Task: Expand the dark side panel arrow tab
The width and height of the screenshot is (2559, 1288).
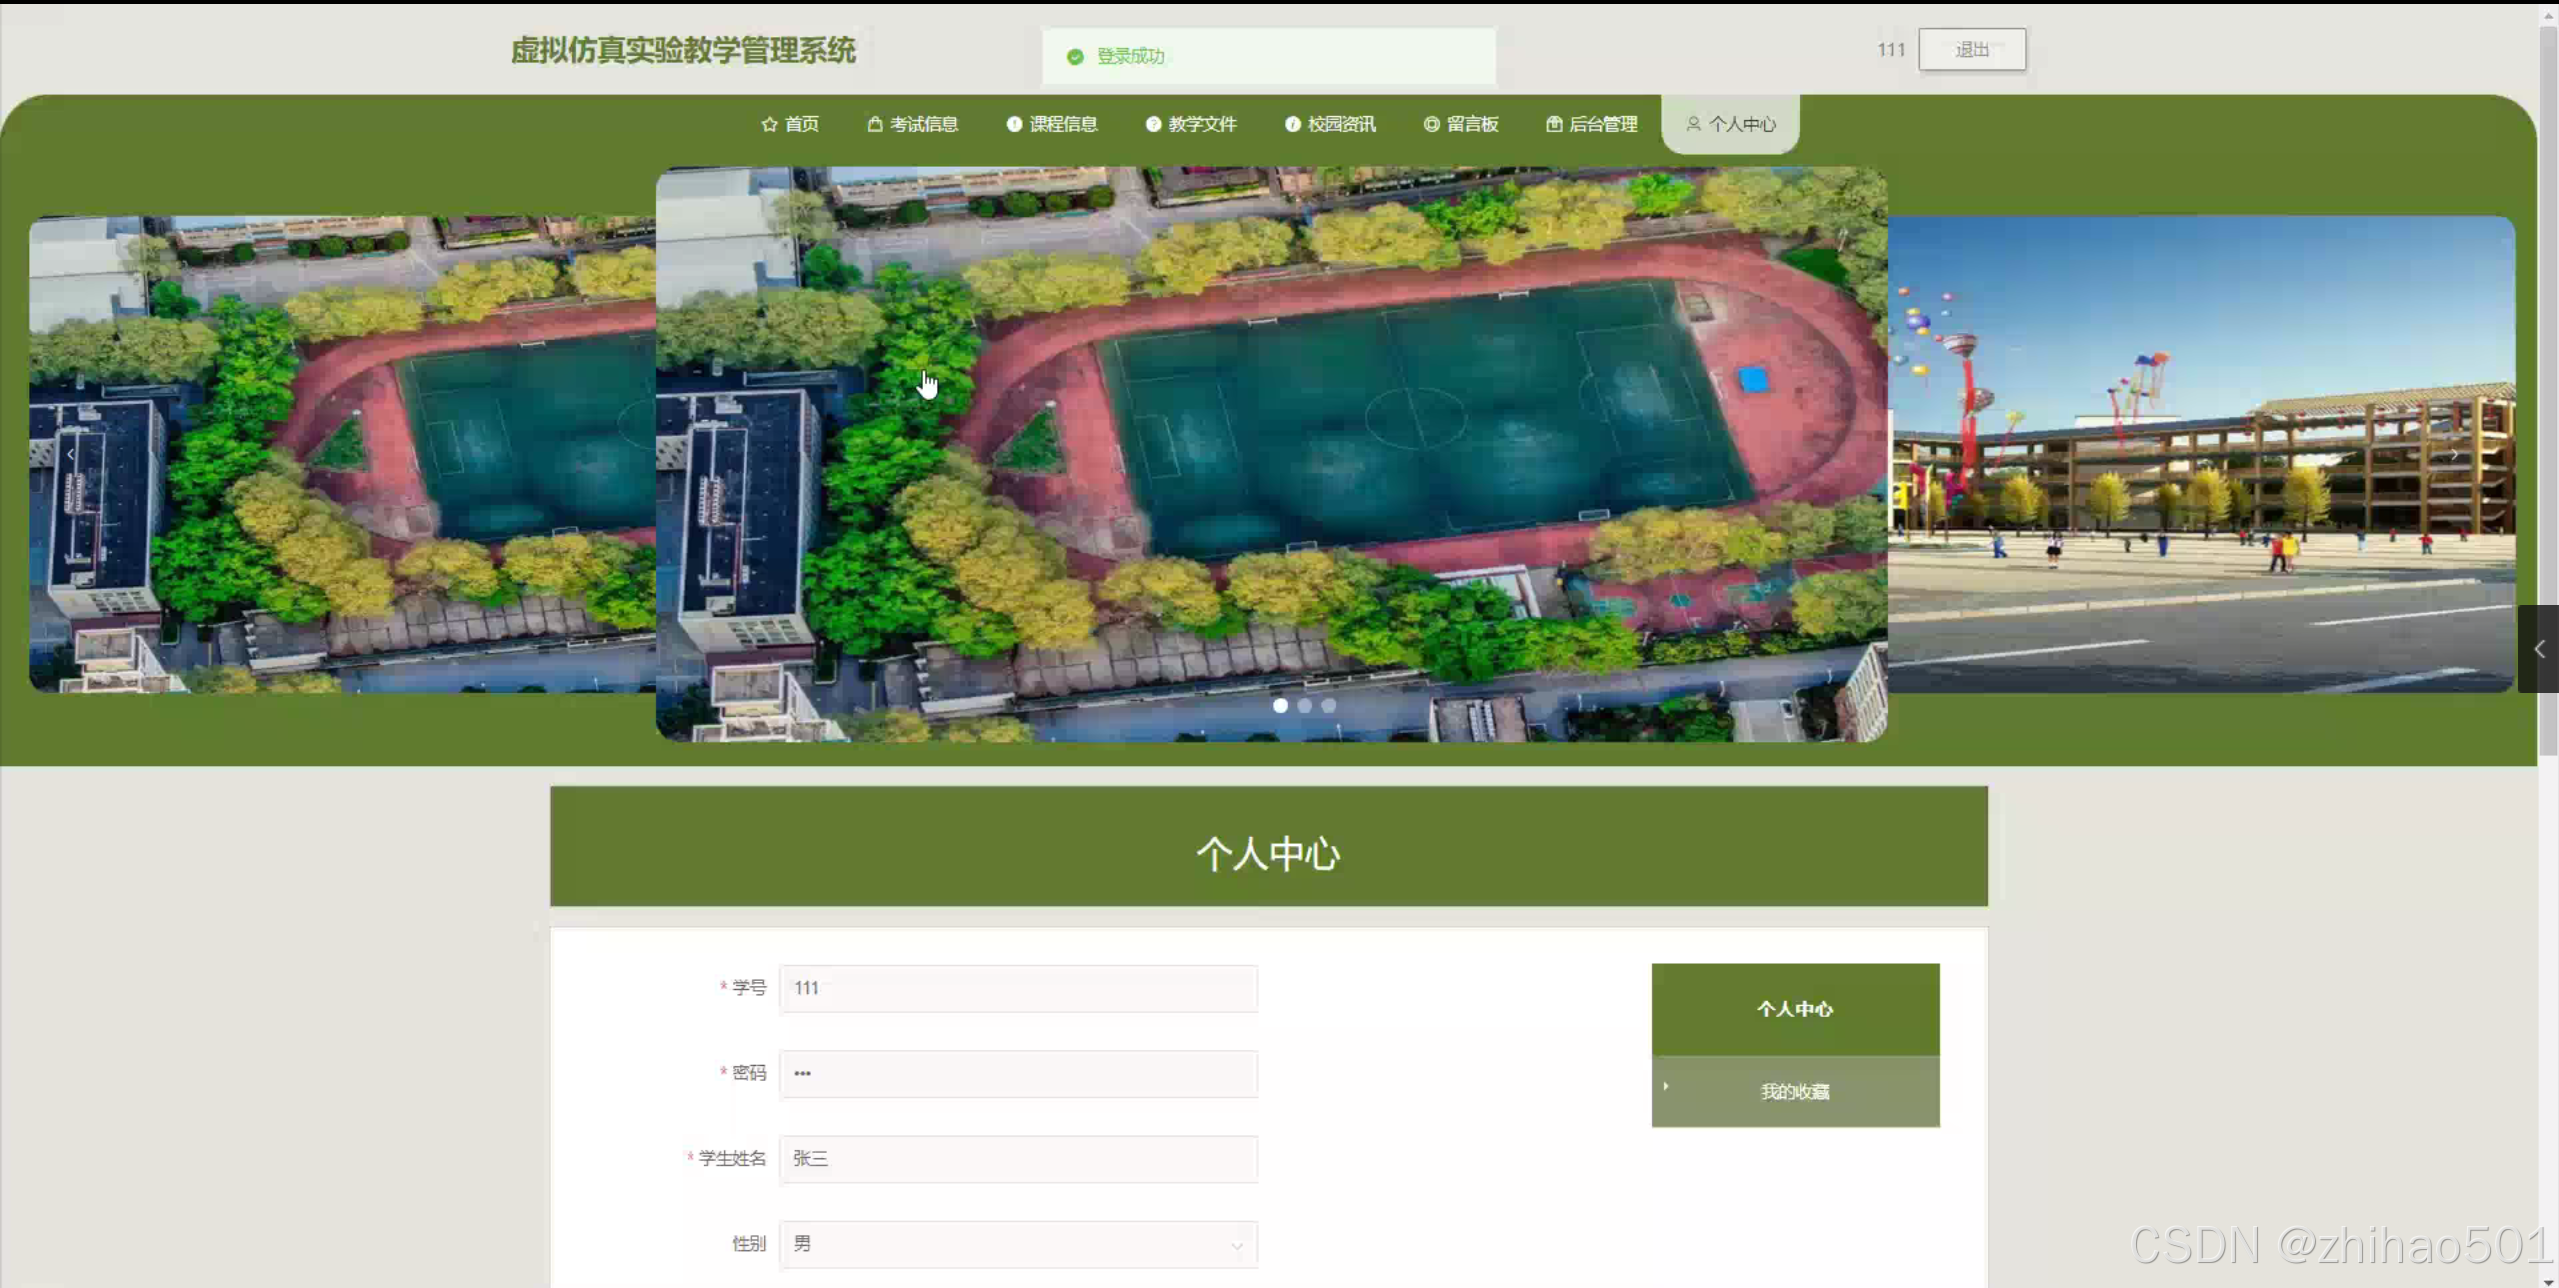Action: [x=2538, y=649]
